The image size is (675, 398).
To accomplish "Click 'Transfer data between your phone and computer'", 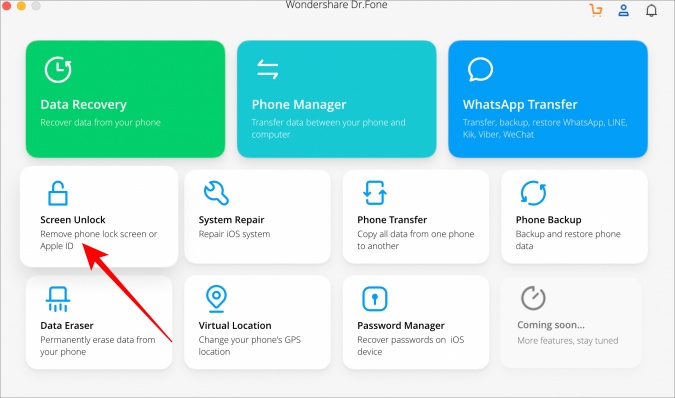I will [328, 128].
